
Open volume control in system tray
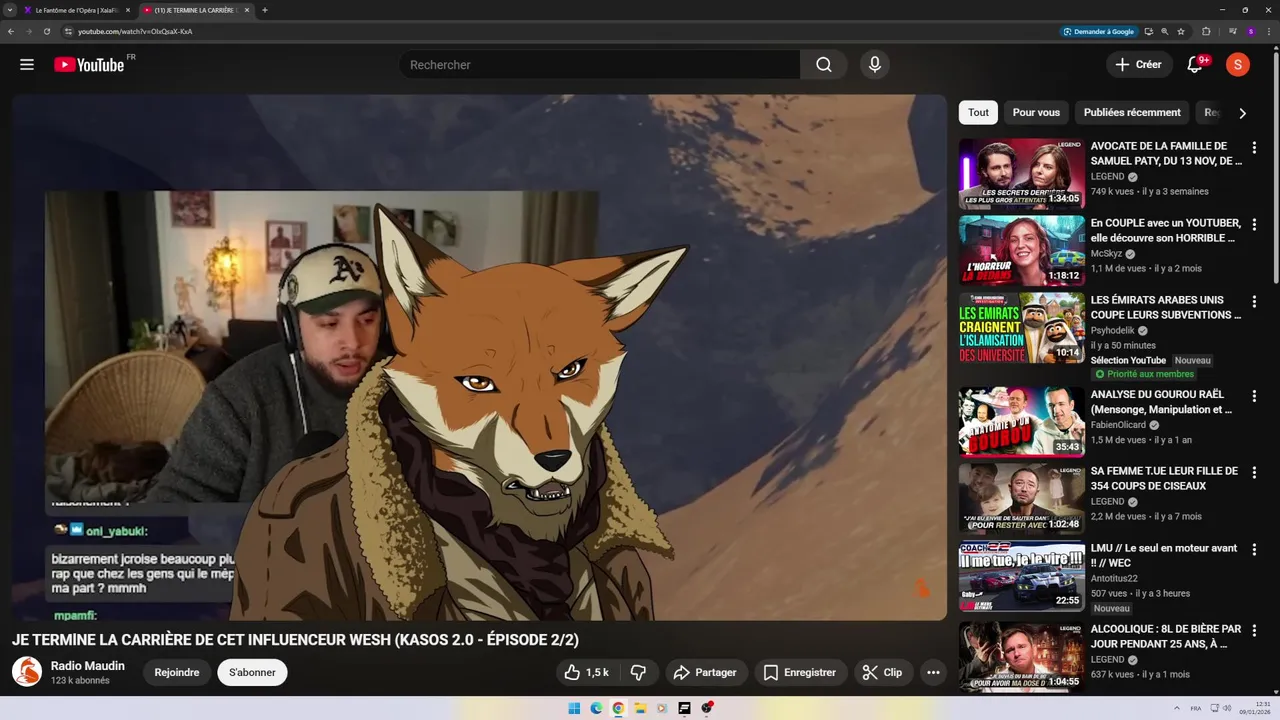[x=1228, y=708]
